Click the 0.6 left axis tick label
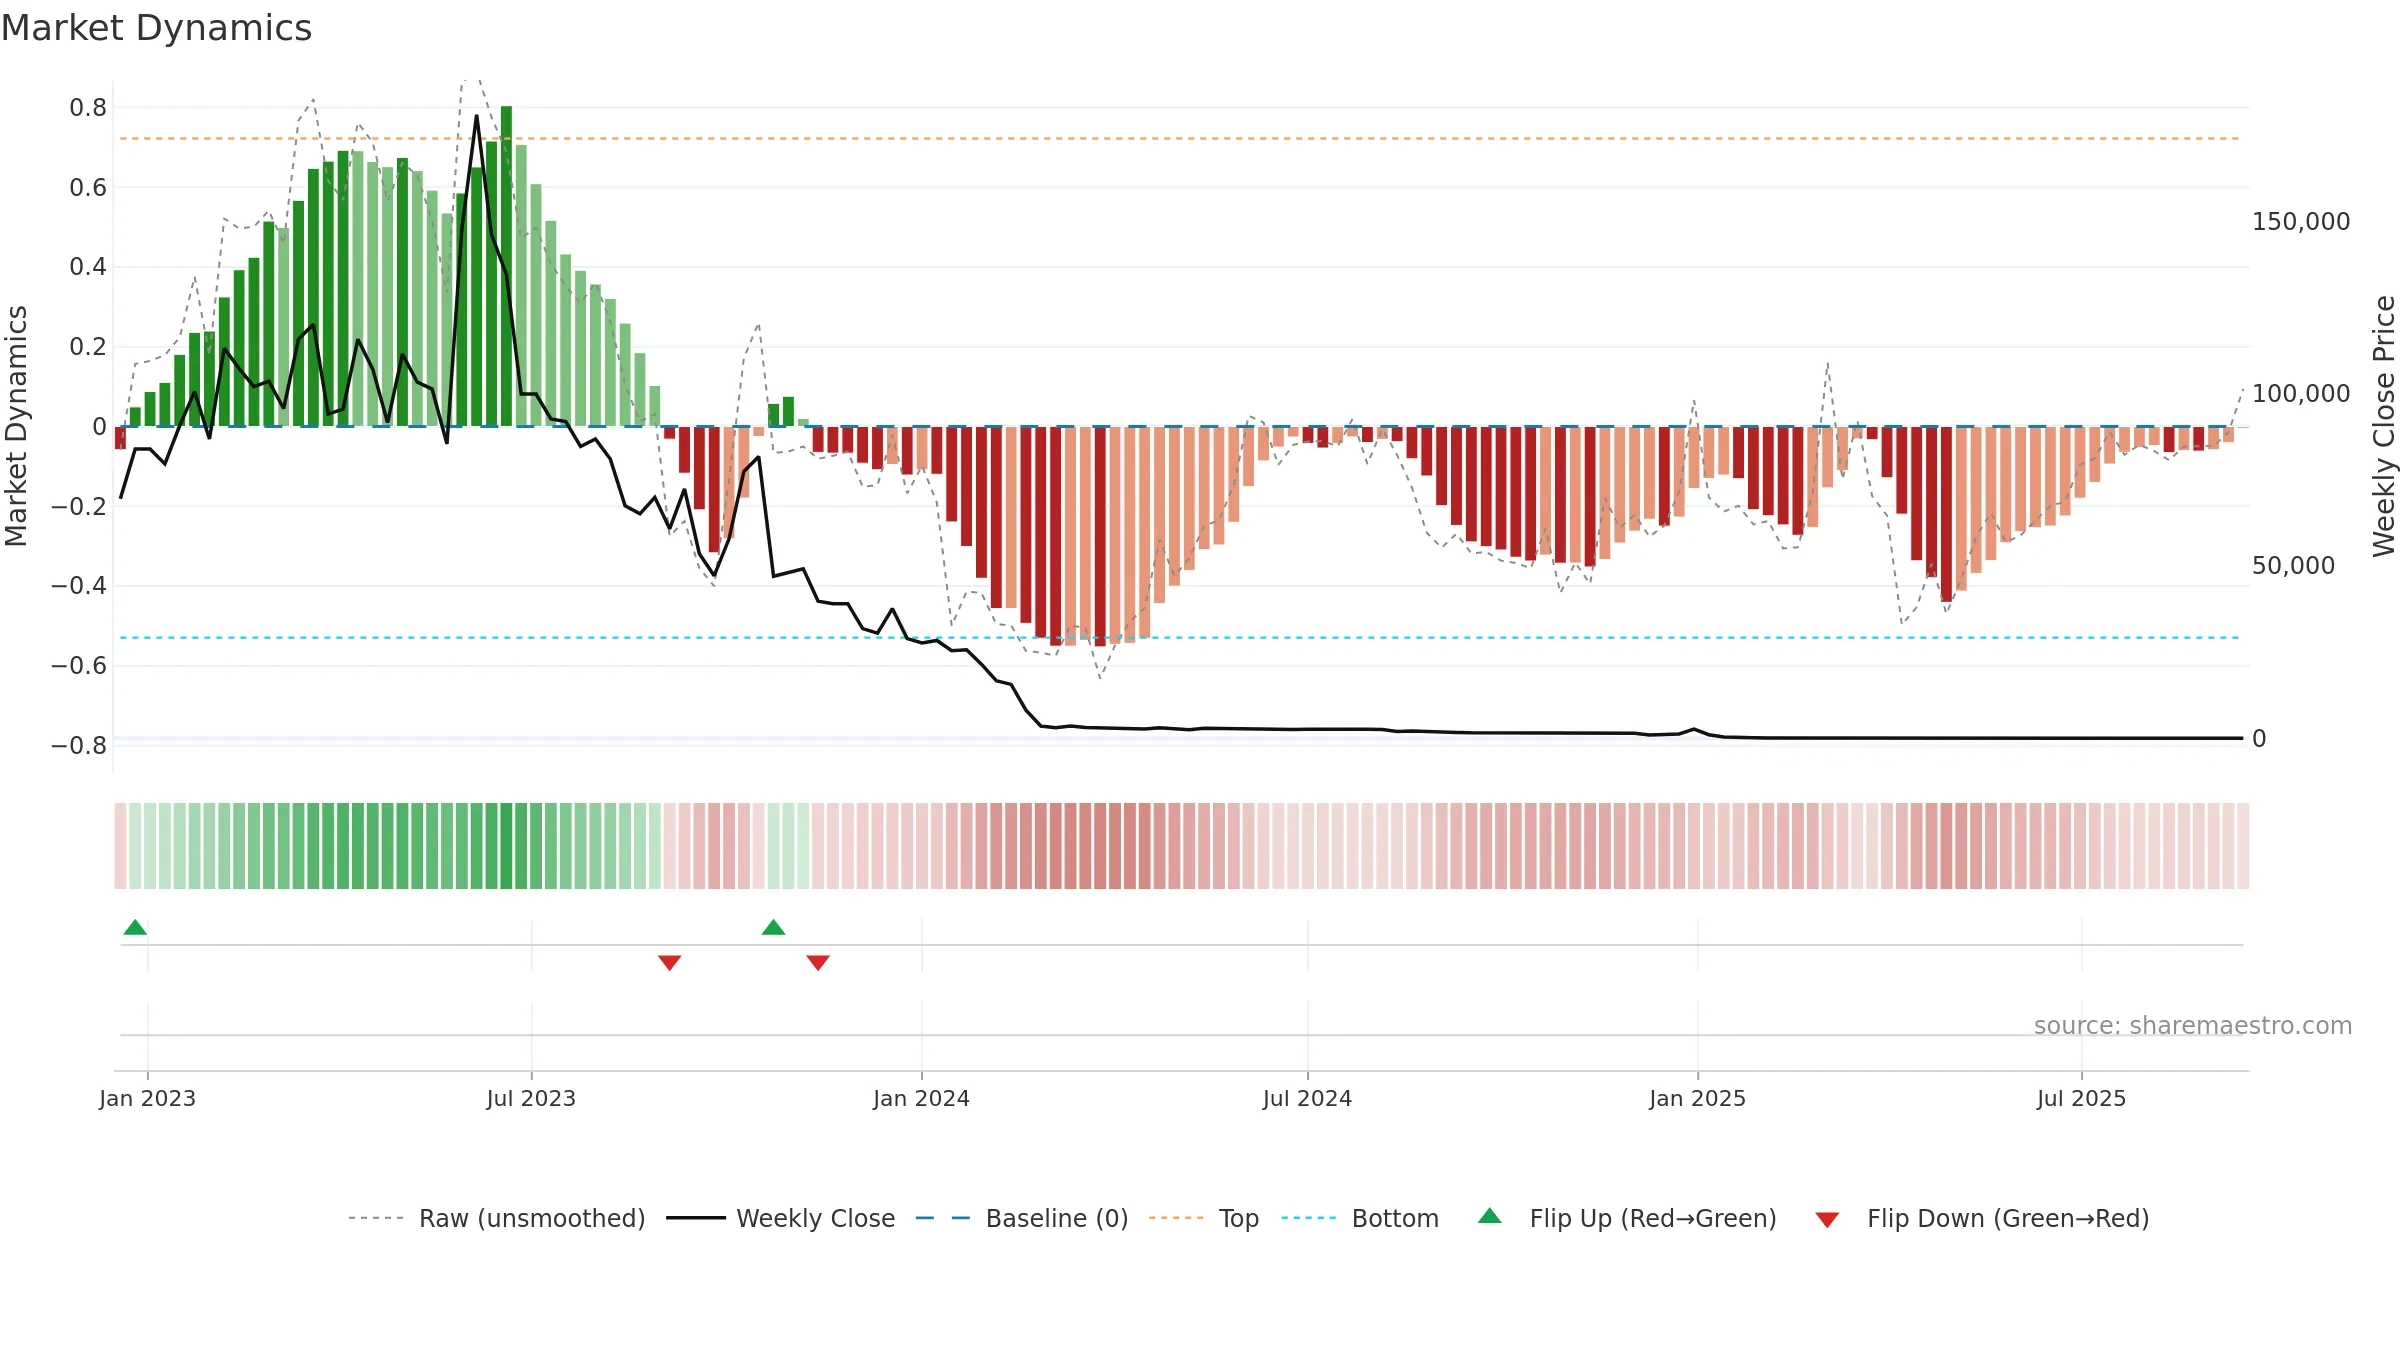This screenshot has width=2400, height=1350. (88, 187)
